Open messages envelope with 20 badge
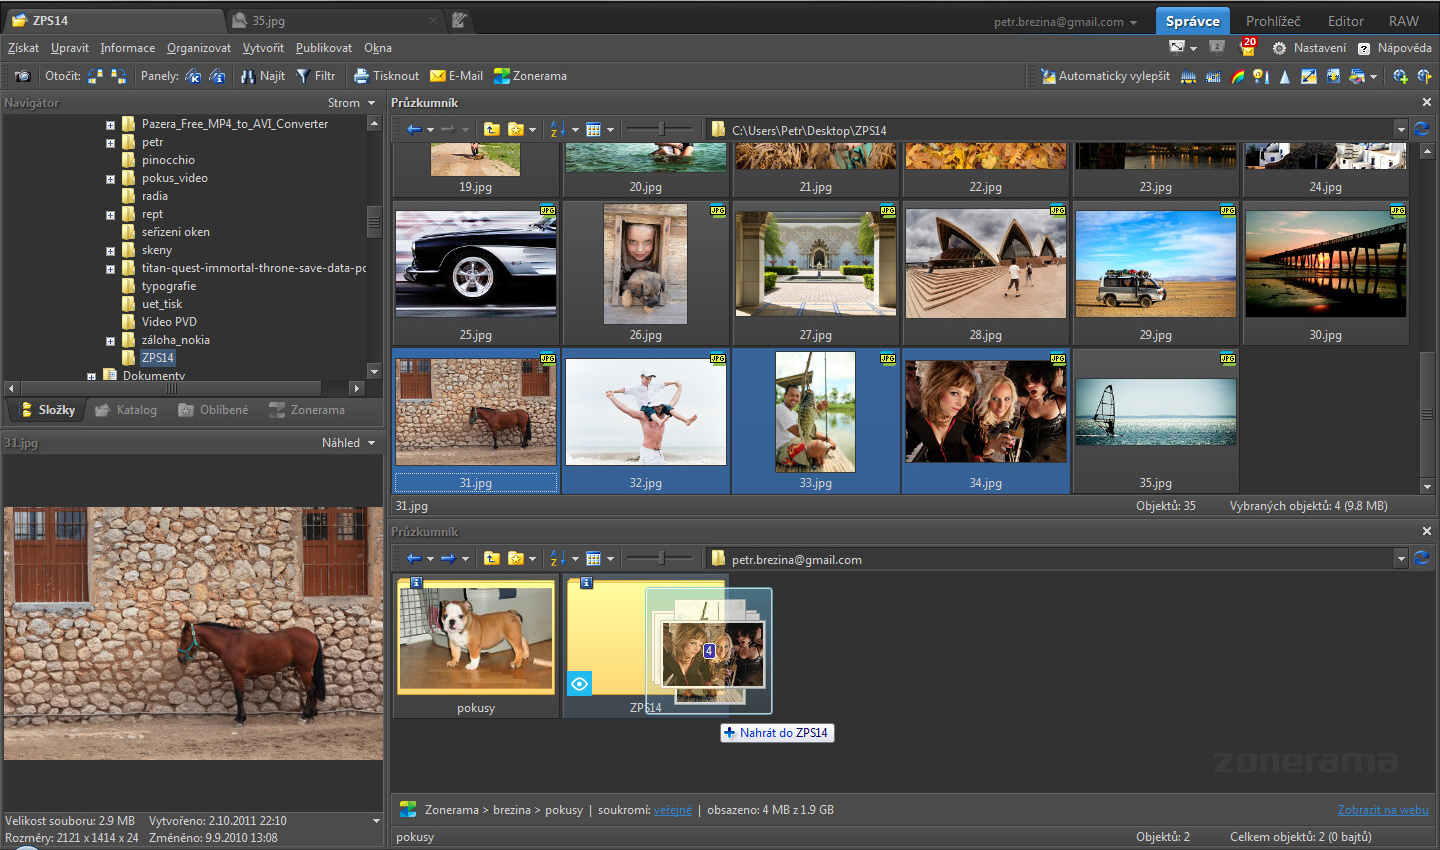1440x850 pixels. [1247, 47]
